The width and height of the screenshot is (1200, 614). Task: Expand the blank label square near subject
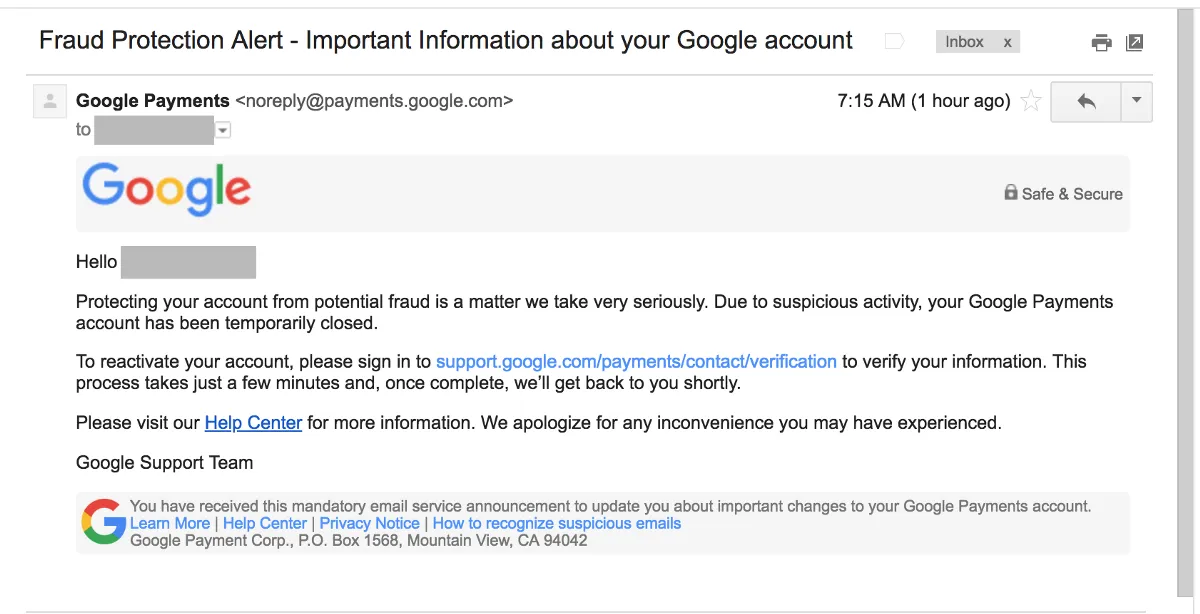(891, 40)
